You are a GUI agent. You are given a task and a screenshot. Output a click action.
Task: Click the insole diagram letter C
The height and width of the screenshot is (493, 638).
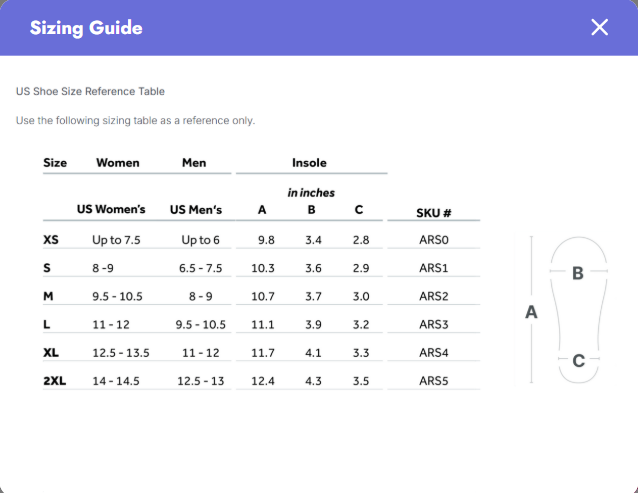tap(579, 361)
